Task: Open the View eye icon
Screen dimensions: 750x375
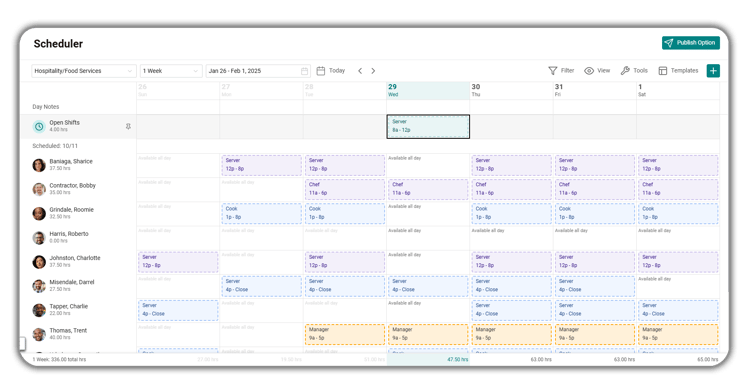Action: (589, 71)
